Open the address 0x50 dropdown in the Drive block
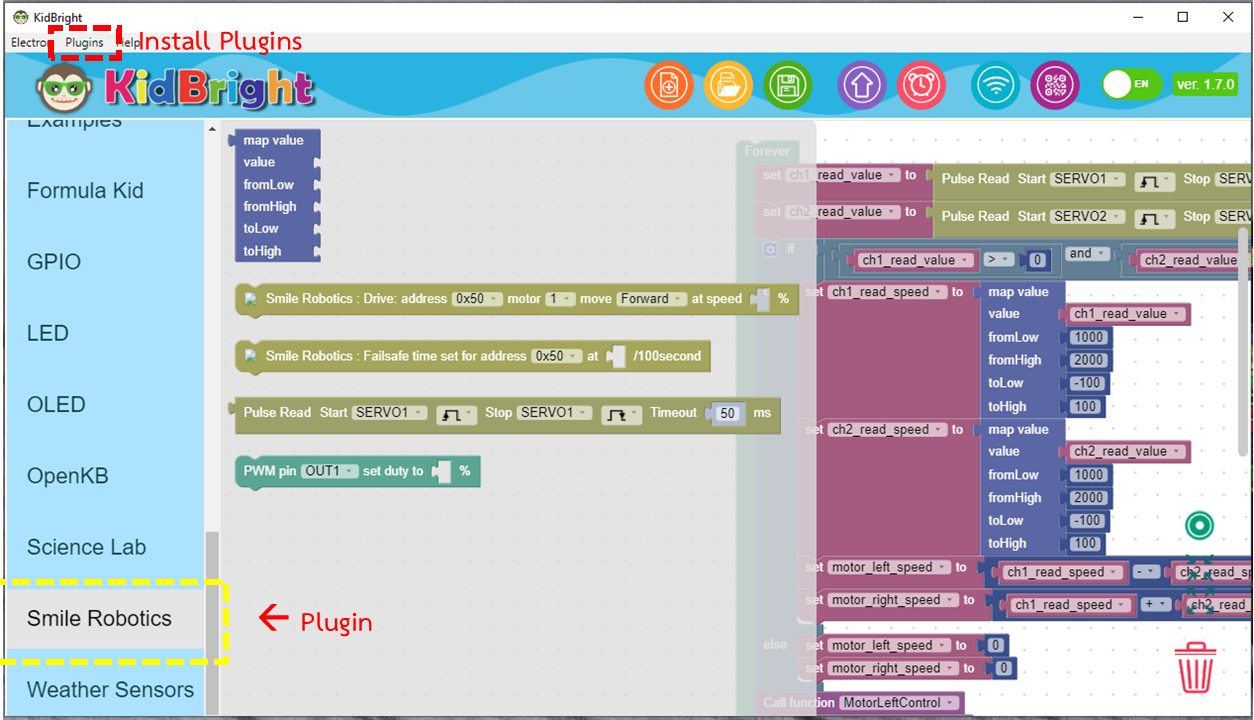The width and height of the screenshot is (1254, 720). point(476,299)
